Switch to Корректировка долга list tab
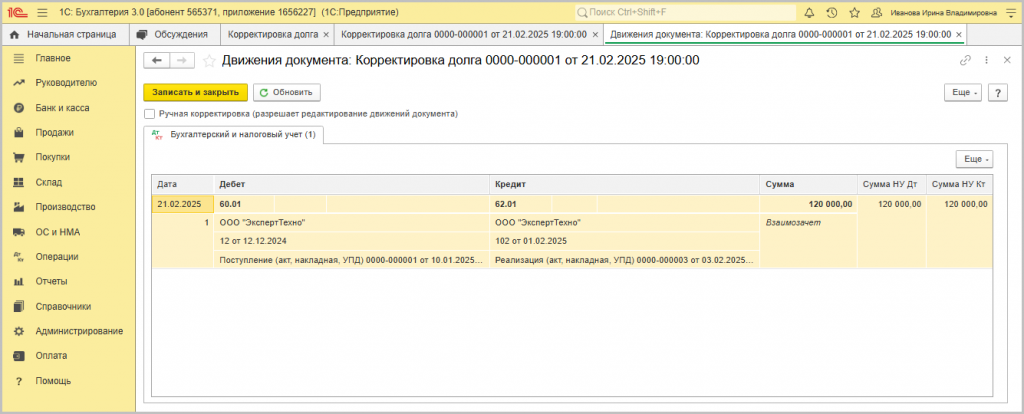 272,34
